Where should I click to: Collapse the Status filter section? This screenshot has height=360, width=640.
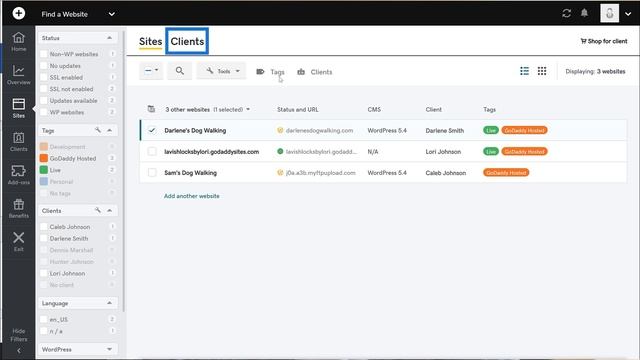tap(109, 38)
